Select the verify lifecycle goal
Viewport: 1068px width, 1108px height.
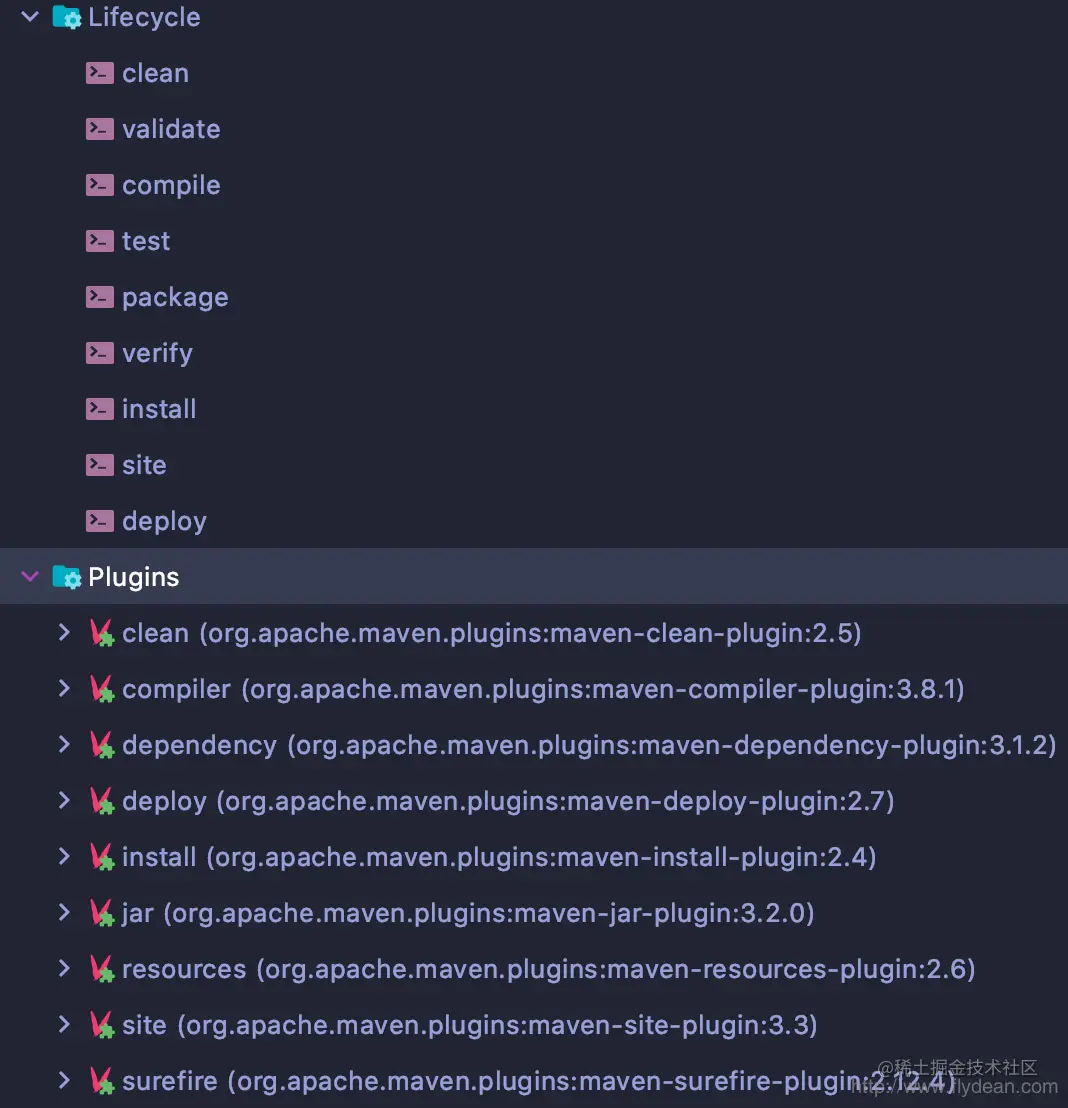pyautogui.click(x=157, y=353)
